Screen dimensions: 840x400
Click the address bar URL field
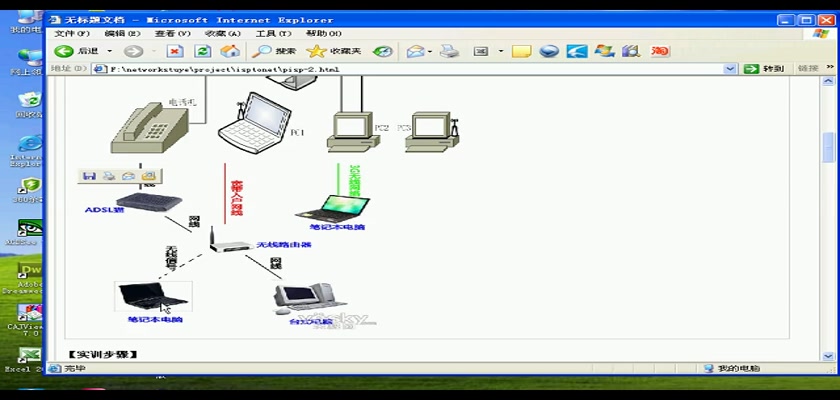(x=400, y=69)
